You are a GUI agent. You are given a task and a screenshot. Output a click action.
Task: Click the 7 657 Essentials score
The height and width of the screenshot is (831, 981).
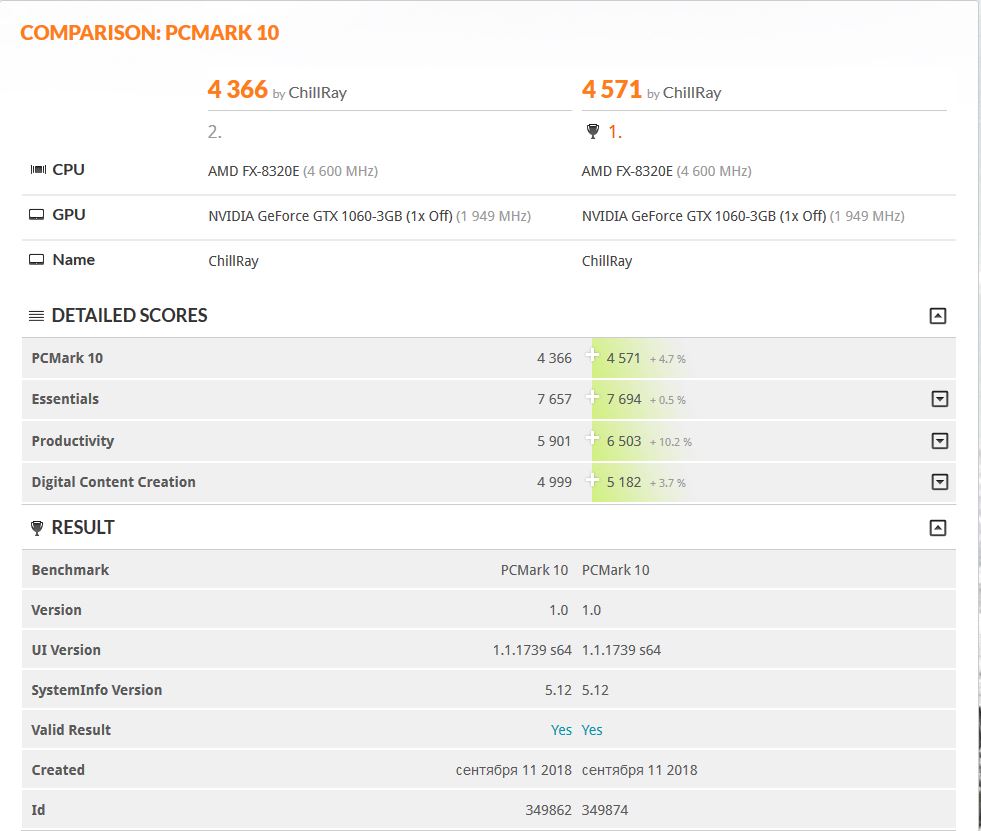[554, 399]
